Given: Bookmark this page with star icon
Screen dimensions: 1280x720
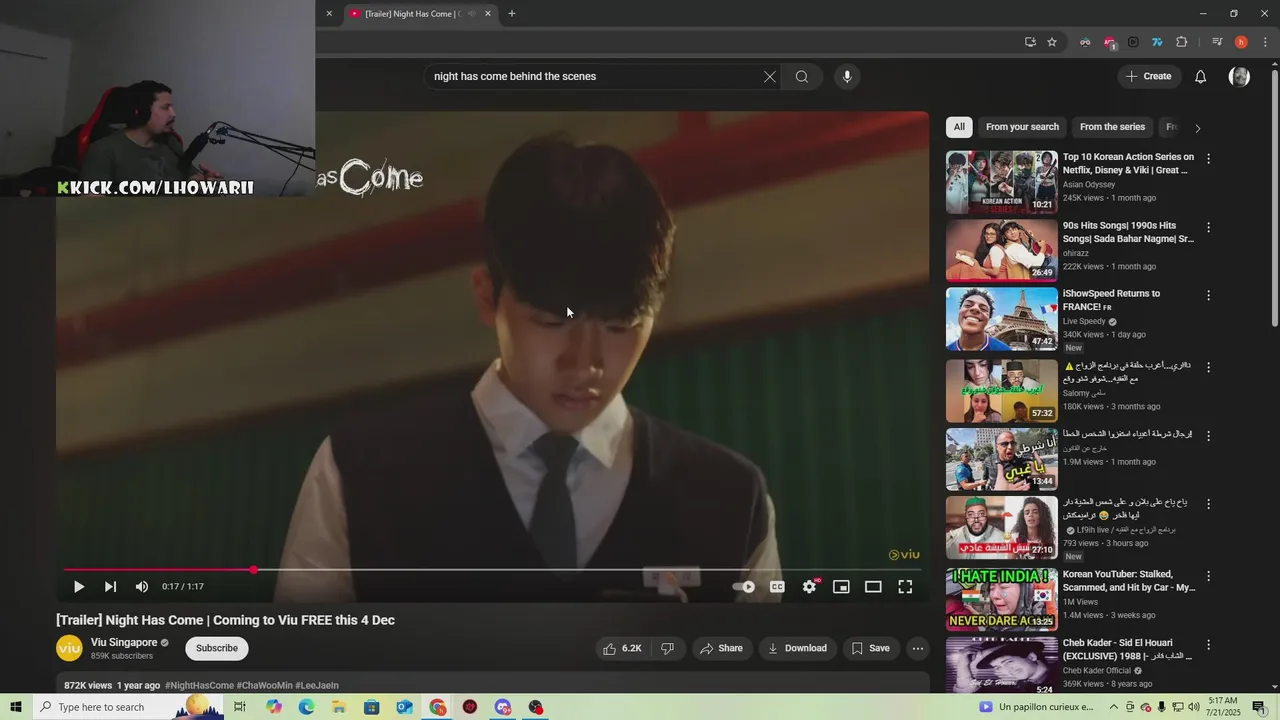Looking at the screenshot, I should pyautogui.click(x=1052, y=42).
